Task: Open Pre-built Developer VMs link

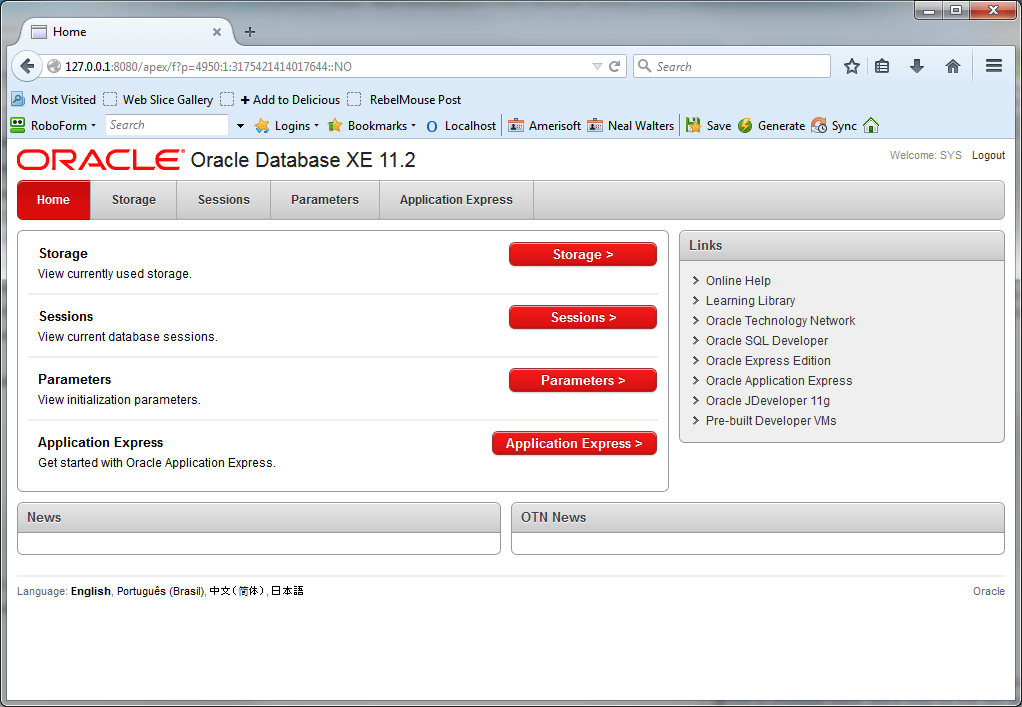Action: point(771,421)
